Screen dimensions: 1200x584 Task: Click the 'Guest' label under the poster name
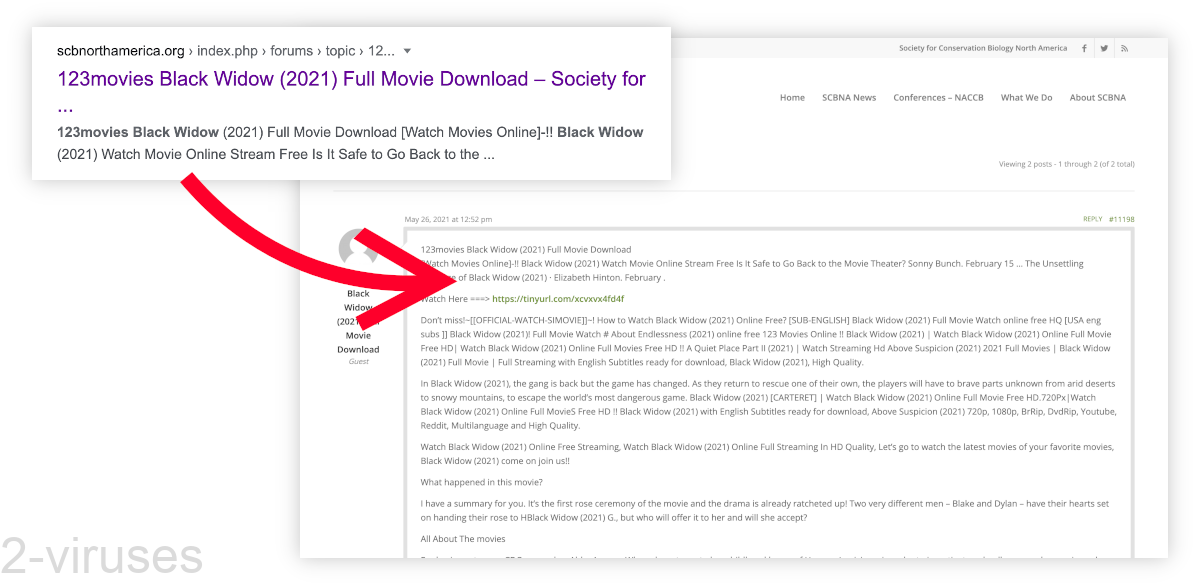pyautogui.click(x=358, y=361)
